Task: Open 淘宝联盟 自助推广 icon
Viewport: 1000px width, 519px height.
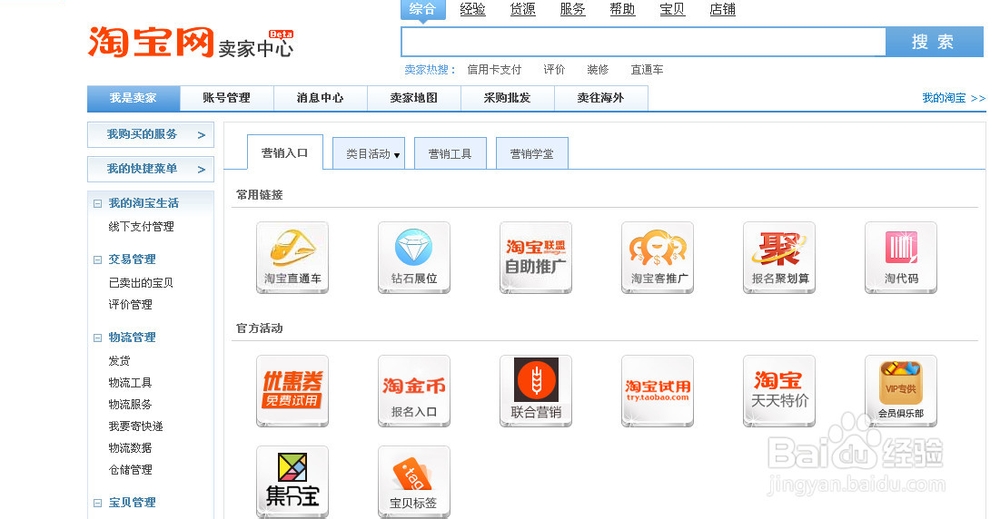Action: (536, 258)
